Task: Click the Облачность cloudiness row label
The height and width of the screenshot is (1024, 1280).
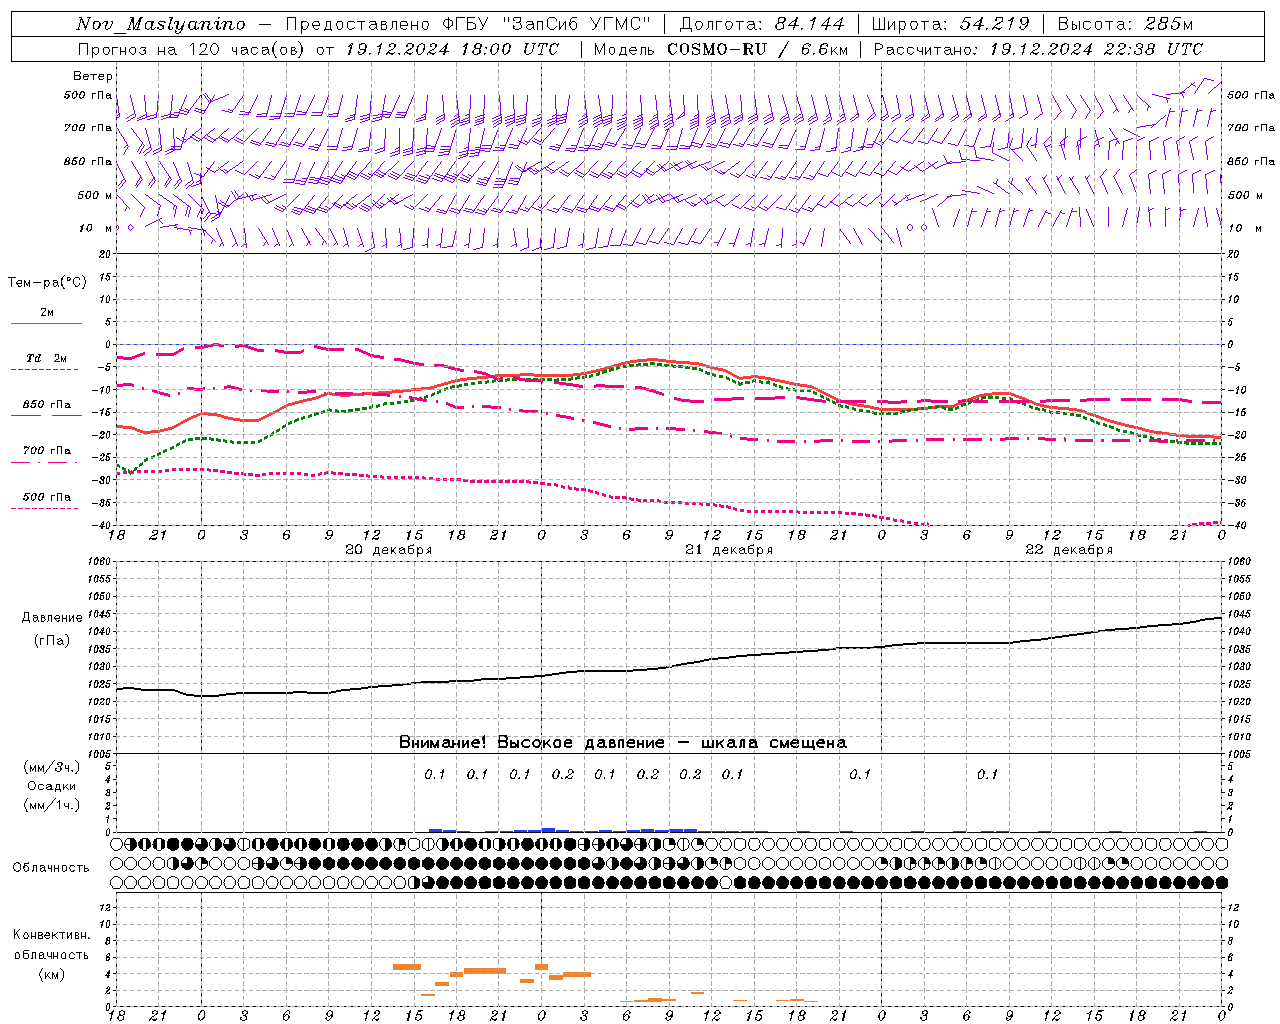Action: [x=51, y=867]
